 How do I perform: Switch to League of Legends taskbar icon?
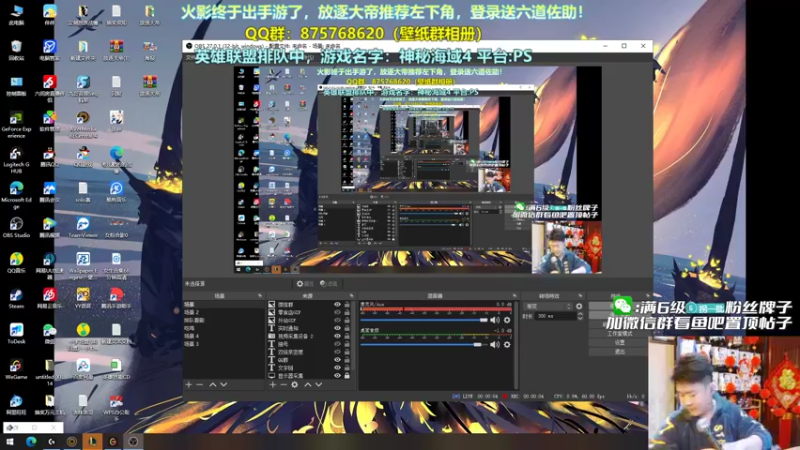(92, 442)
